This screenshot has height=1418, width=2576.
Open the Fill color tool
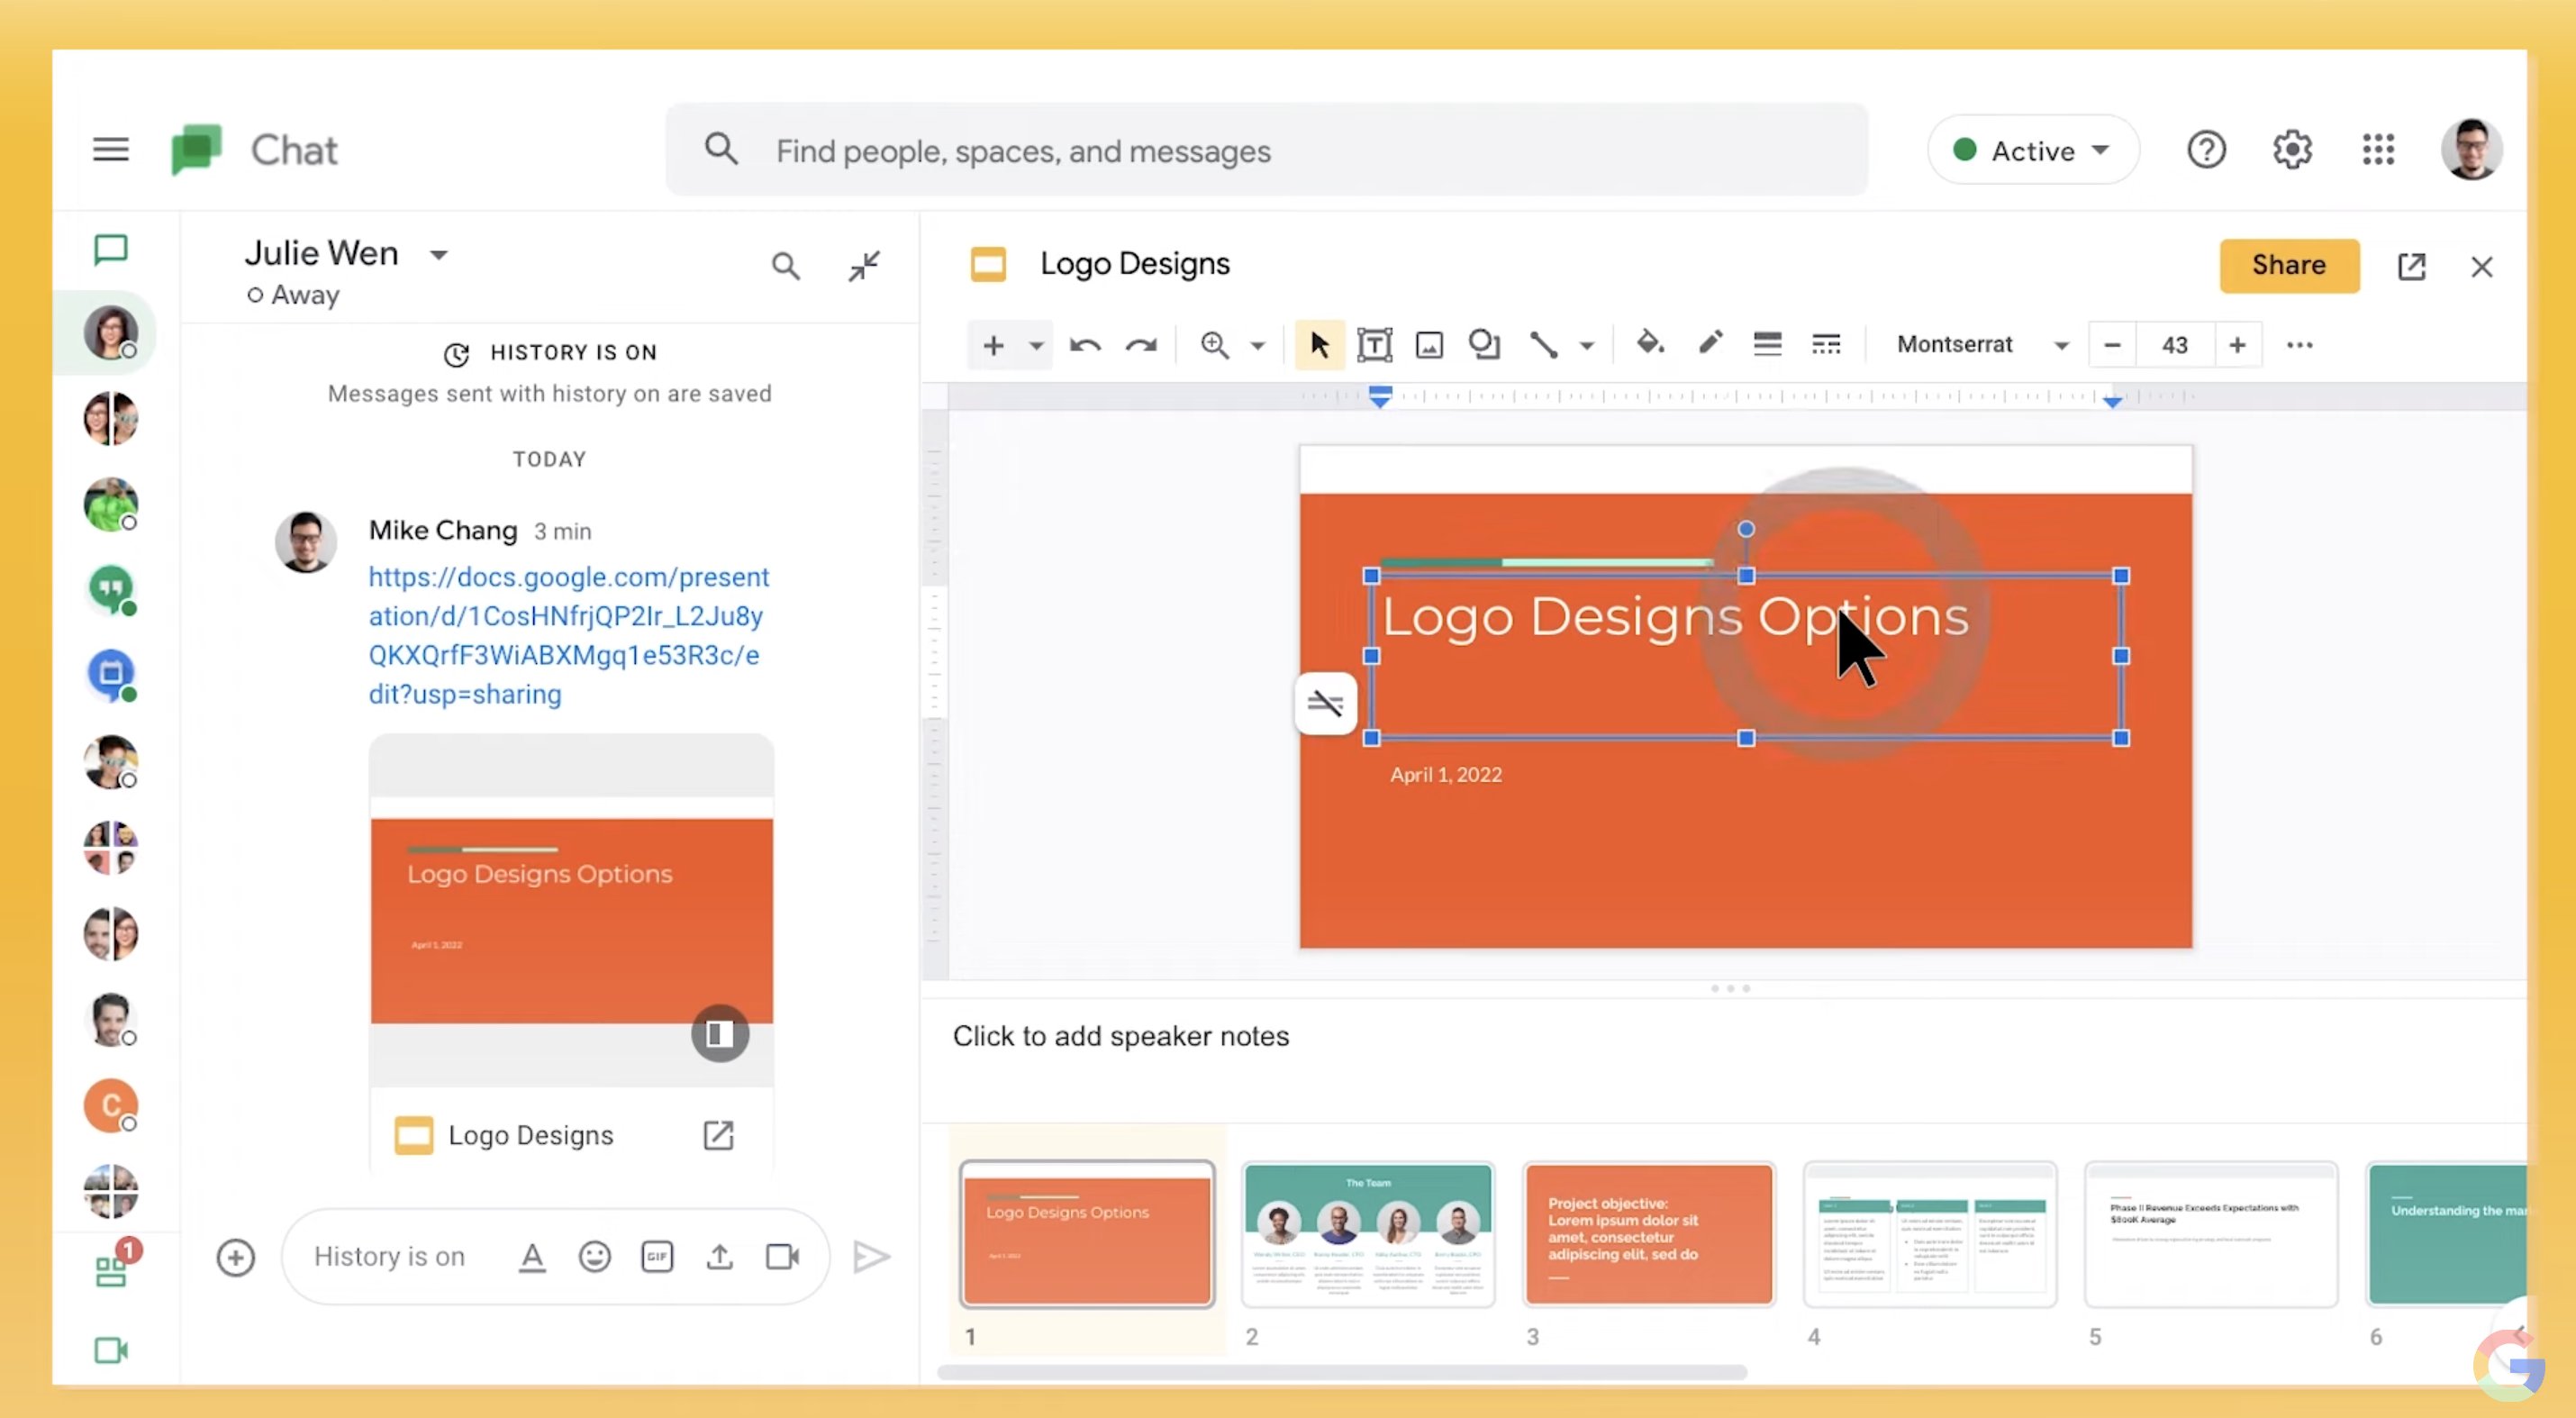pos(1650,344)
